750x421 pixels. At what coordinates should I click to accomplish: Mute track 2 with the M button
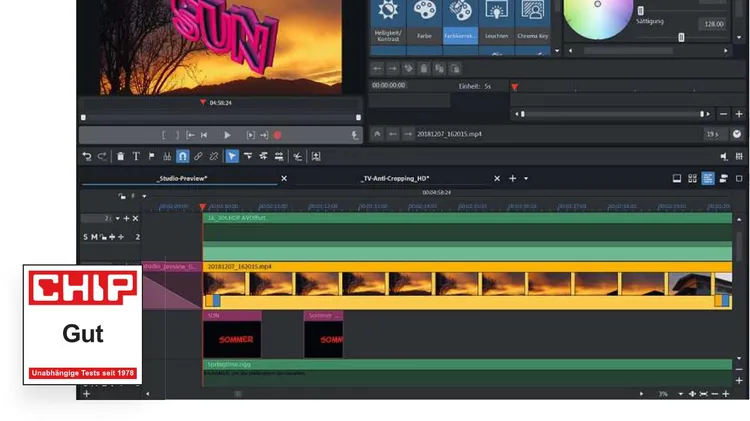[95, 237]
